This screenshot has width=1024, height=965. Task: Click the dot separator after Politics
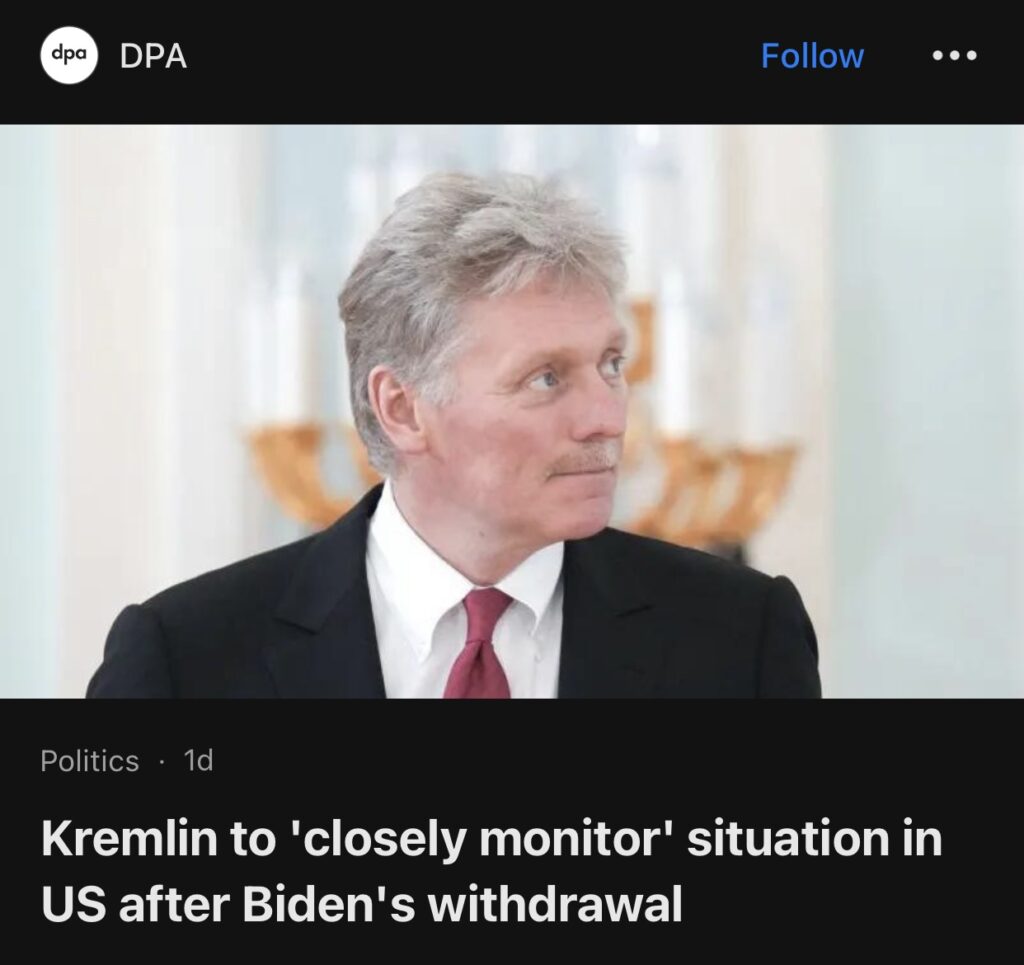coord(161,762)
